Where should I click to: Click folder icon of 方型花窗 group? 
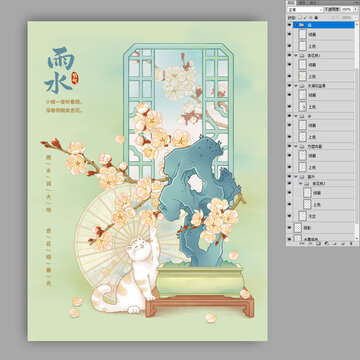302,146
